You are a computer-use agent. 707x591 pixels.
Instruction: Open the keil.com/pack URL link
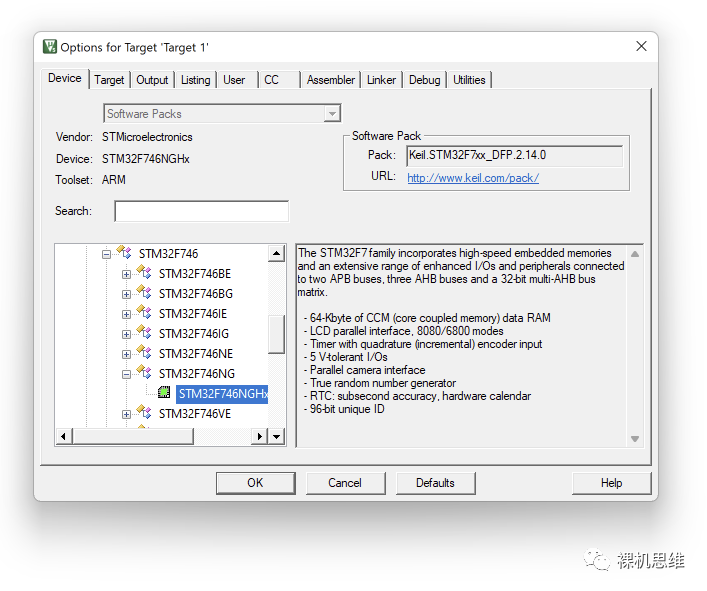pos(473,178)
